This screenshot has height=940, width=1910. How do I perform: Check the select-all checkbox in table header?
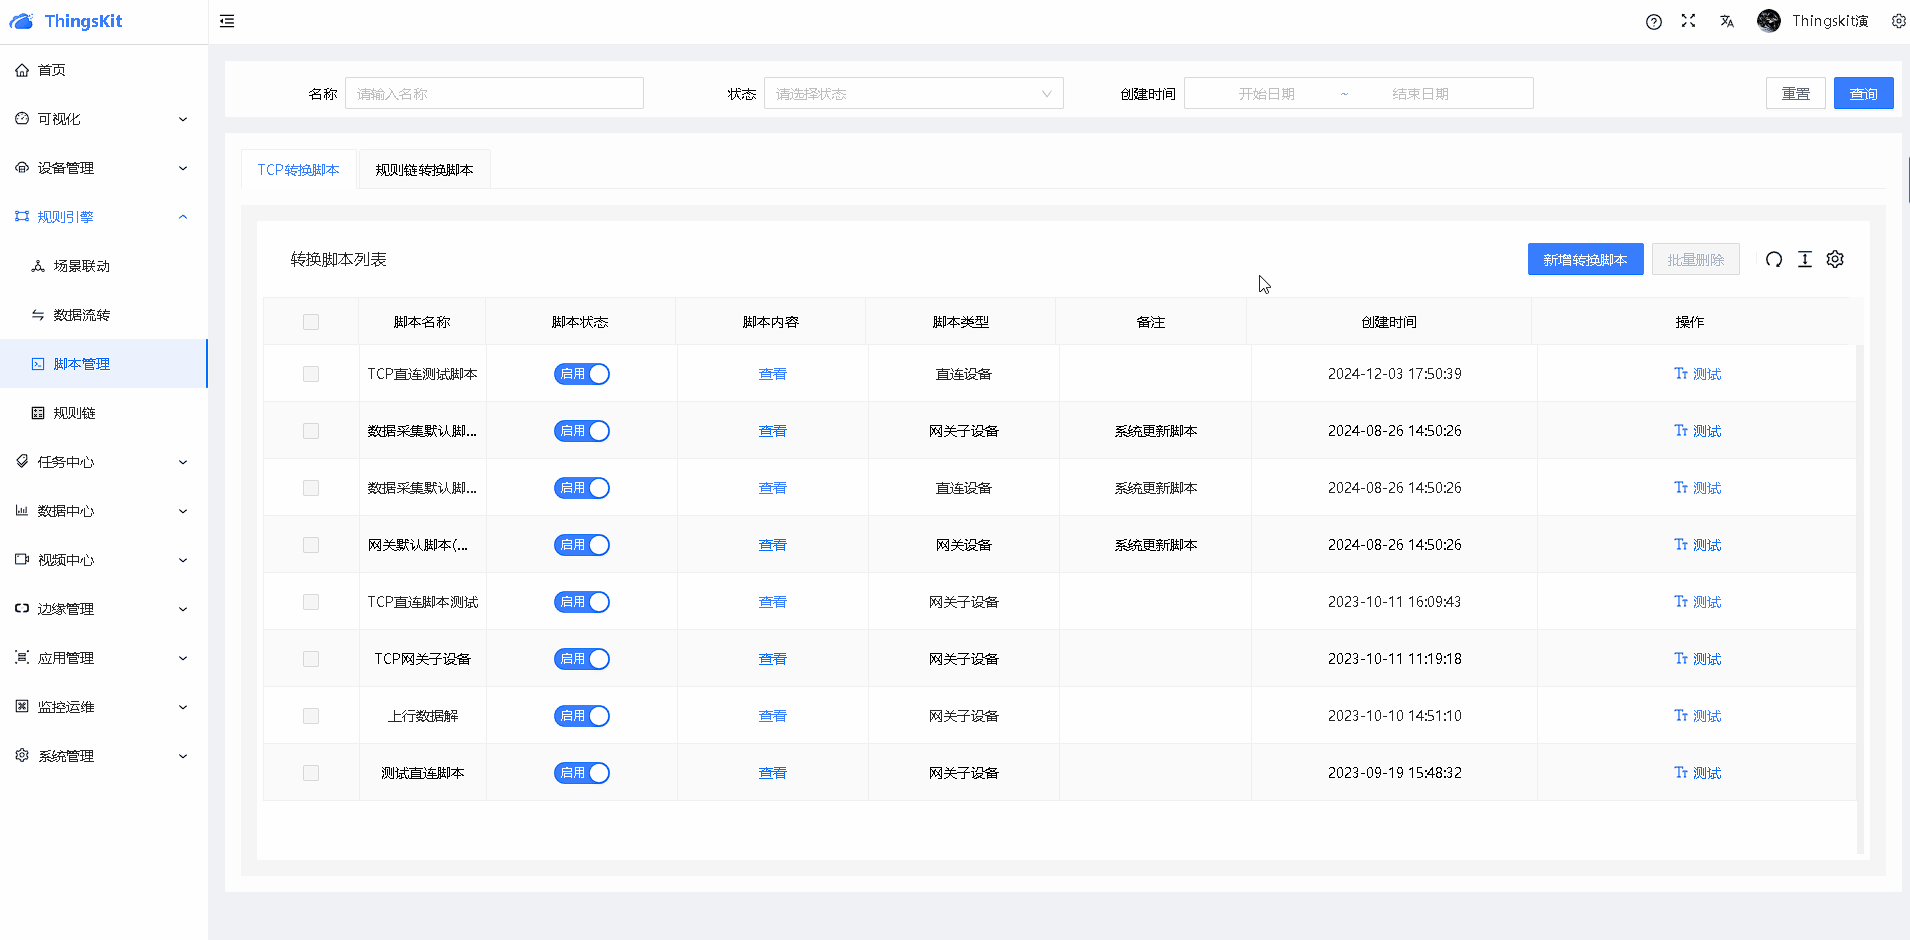pyautogui.click(x=311, y=322)
